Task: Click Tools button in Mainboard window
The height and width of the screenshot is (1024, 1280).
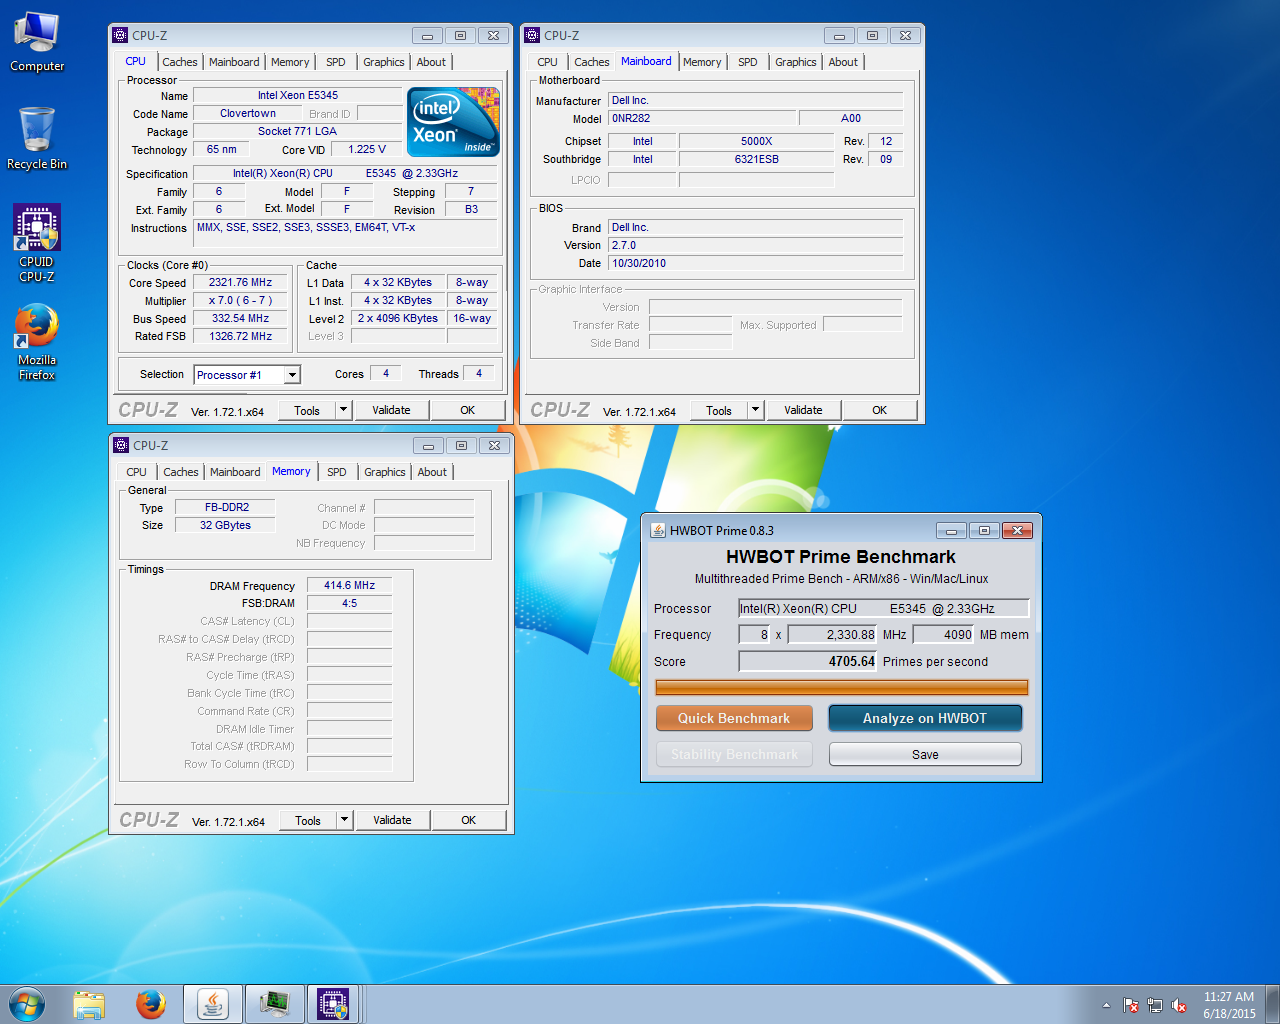Action: (x=719, y=410)
